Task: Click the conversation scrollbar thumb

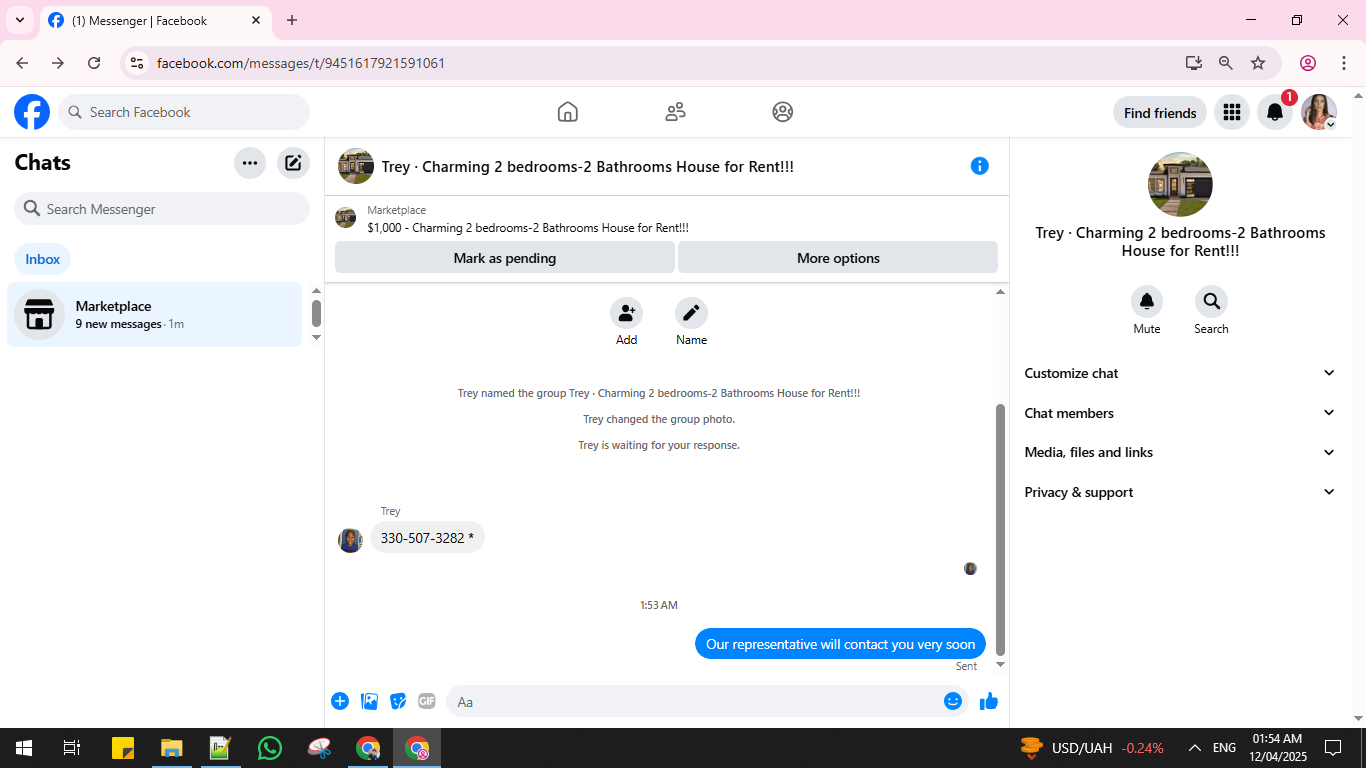Action: point(1000,529)
